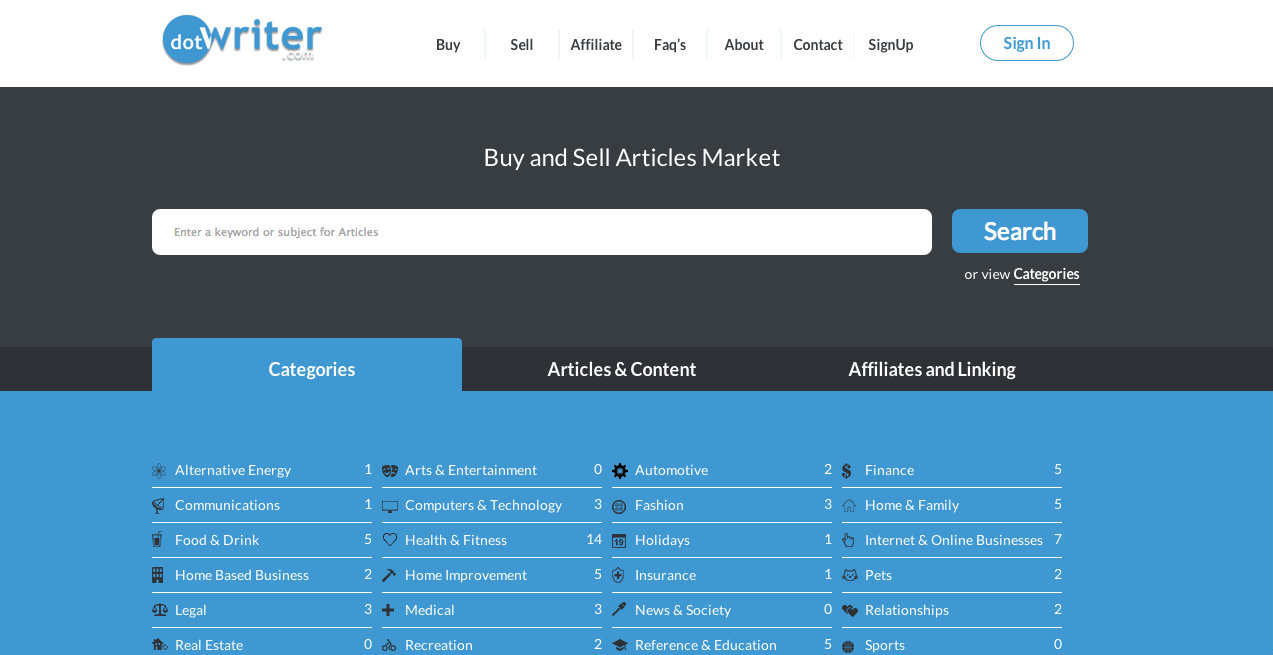The width and height of the screenshot is (1273, 655).
Task: Switch to the Affiliates and Linking tab
Action: click(931, 369)
